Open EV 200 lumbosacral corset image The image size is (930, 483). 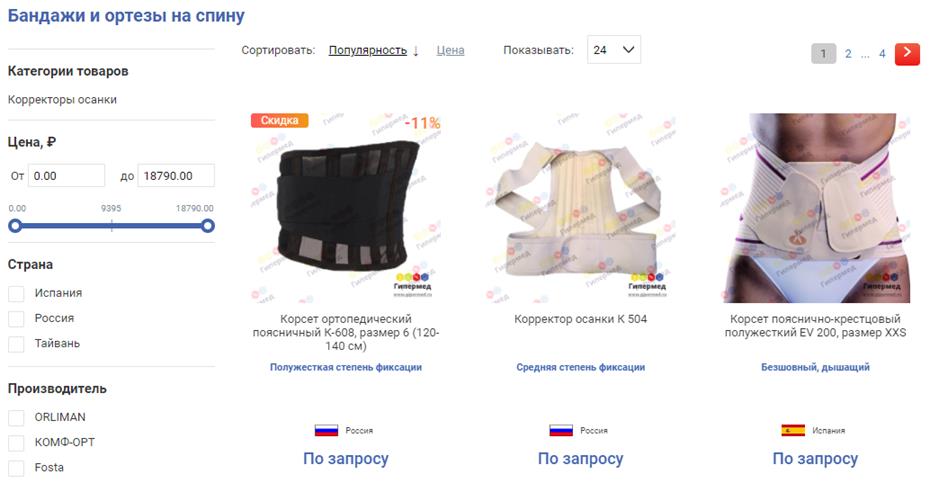[816, 208]
